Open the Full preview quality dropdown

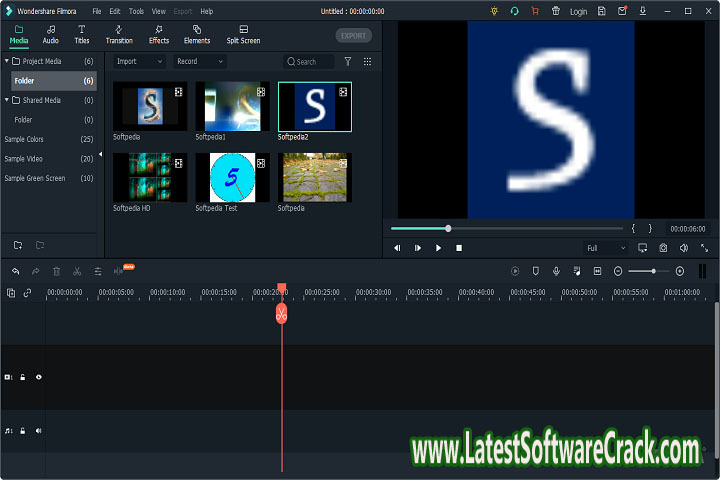tap(605, 248)
